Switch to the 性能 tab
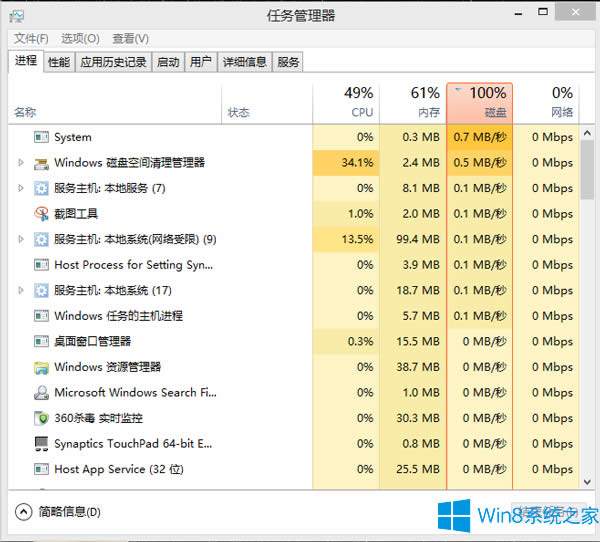The width and height of the screenshot is (600, 542). coord(59,62)
